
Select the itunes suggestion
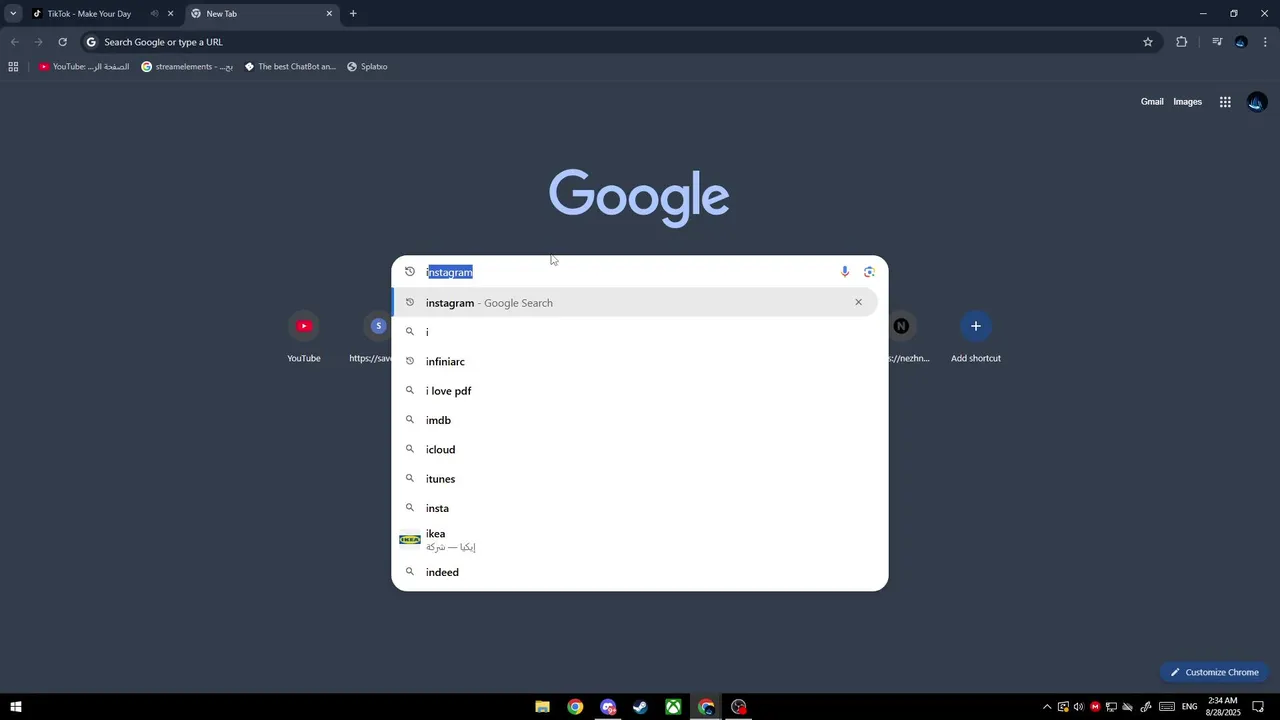pyautogui.click(x=635, y=479)
